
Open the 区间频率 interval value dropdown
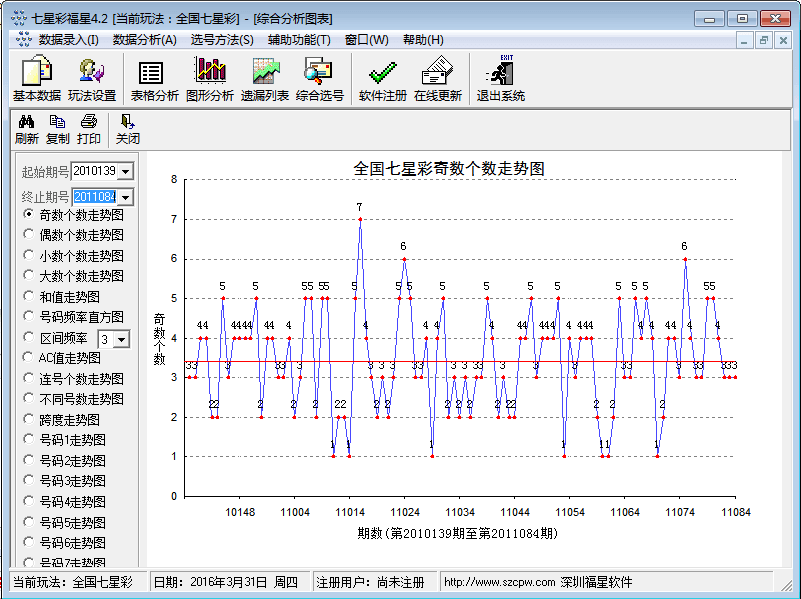pyautogui.click(x=122, y=340)
